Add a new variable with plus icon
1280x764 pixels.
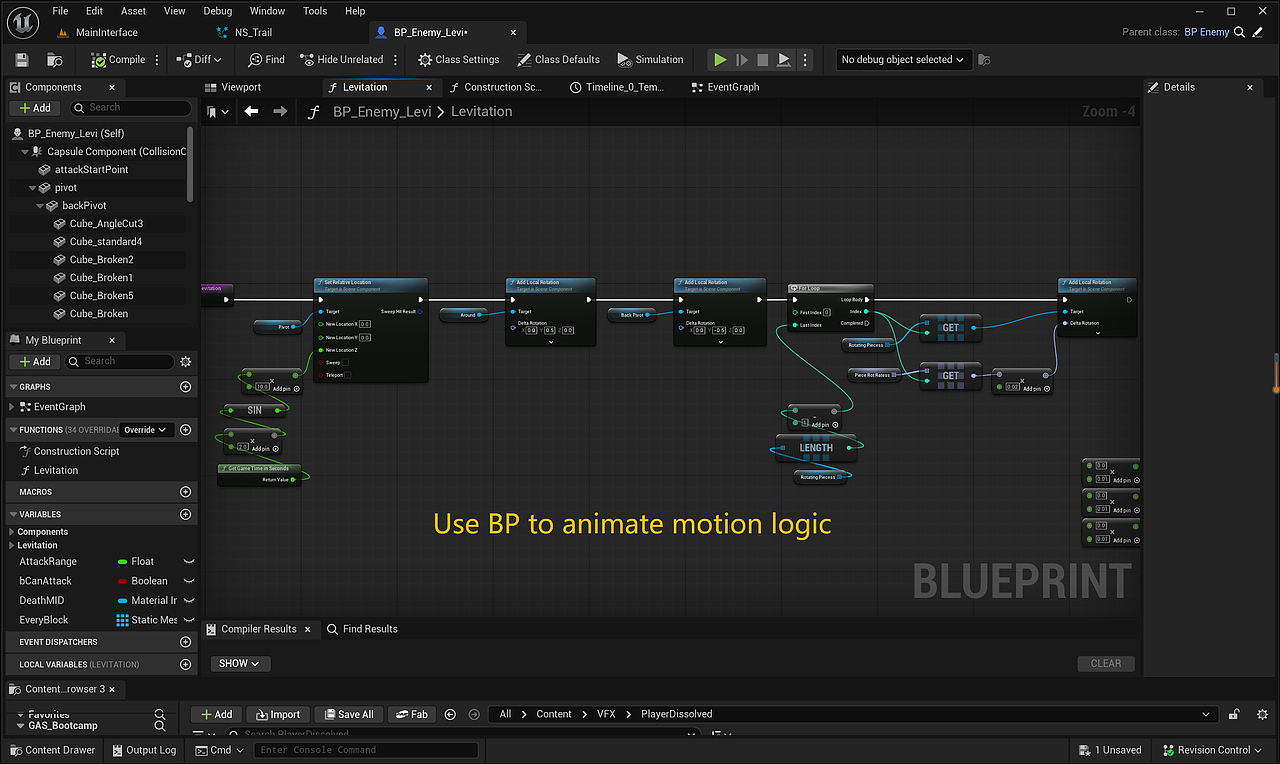click(185, 514)
